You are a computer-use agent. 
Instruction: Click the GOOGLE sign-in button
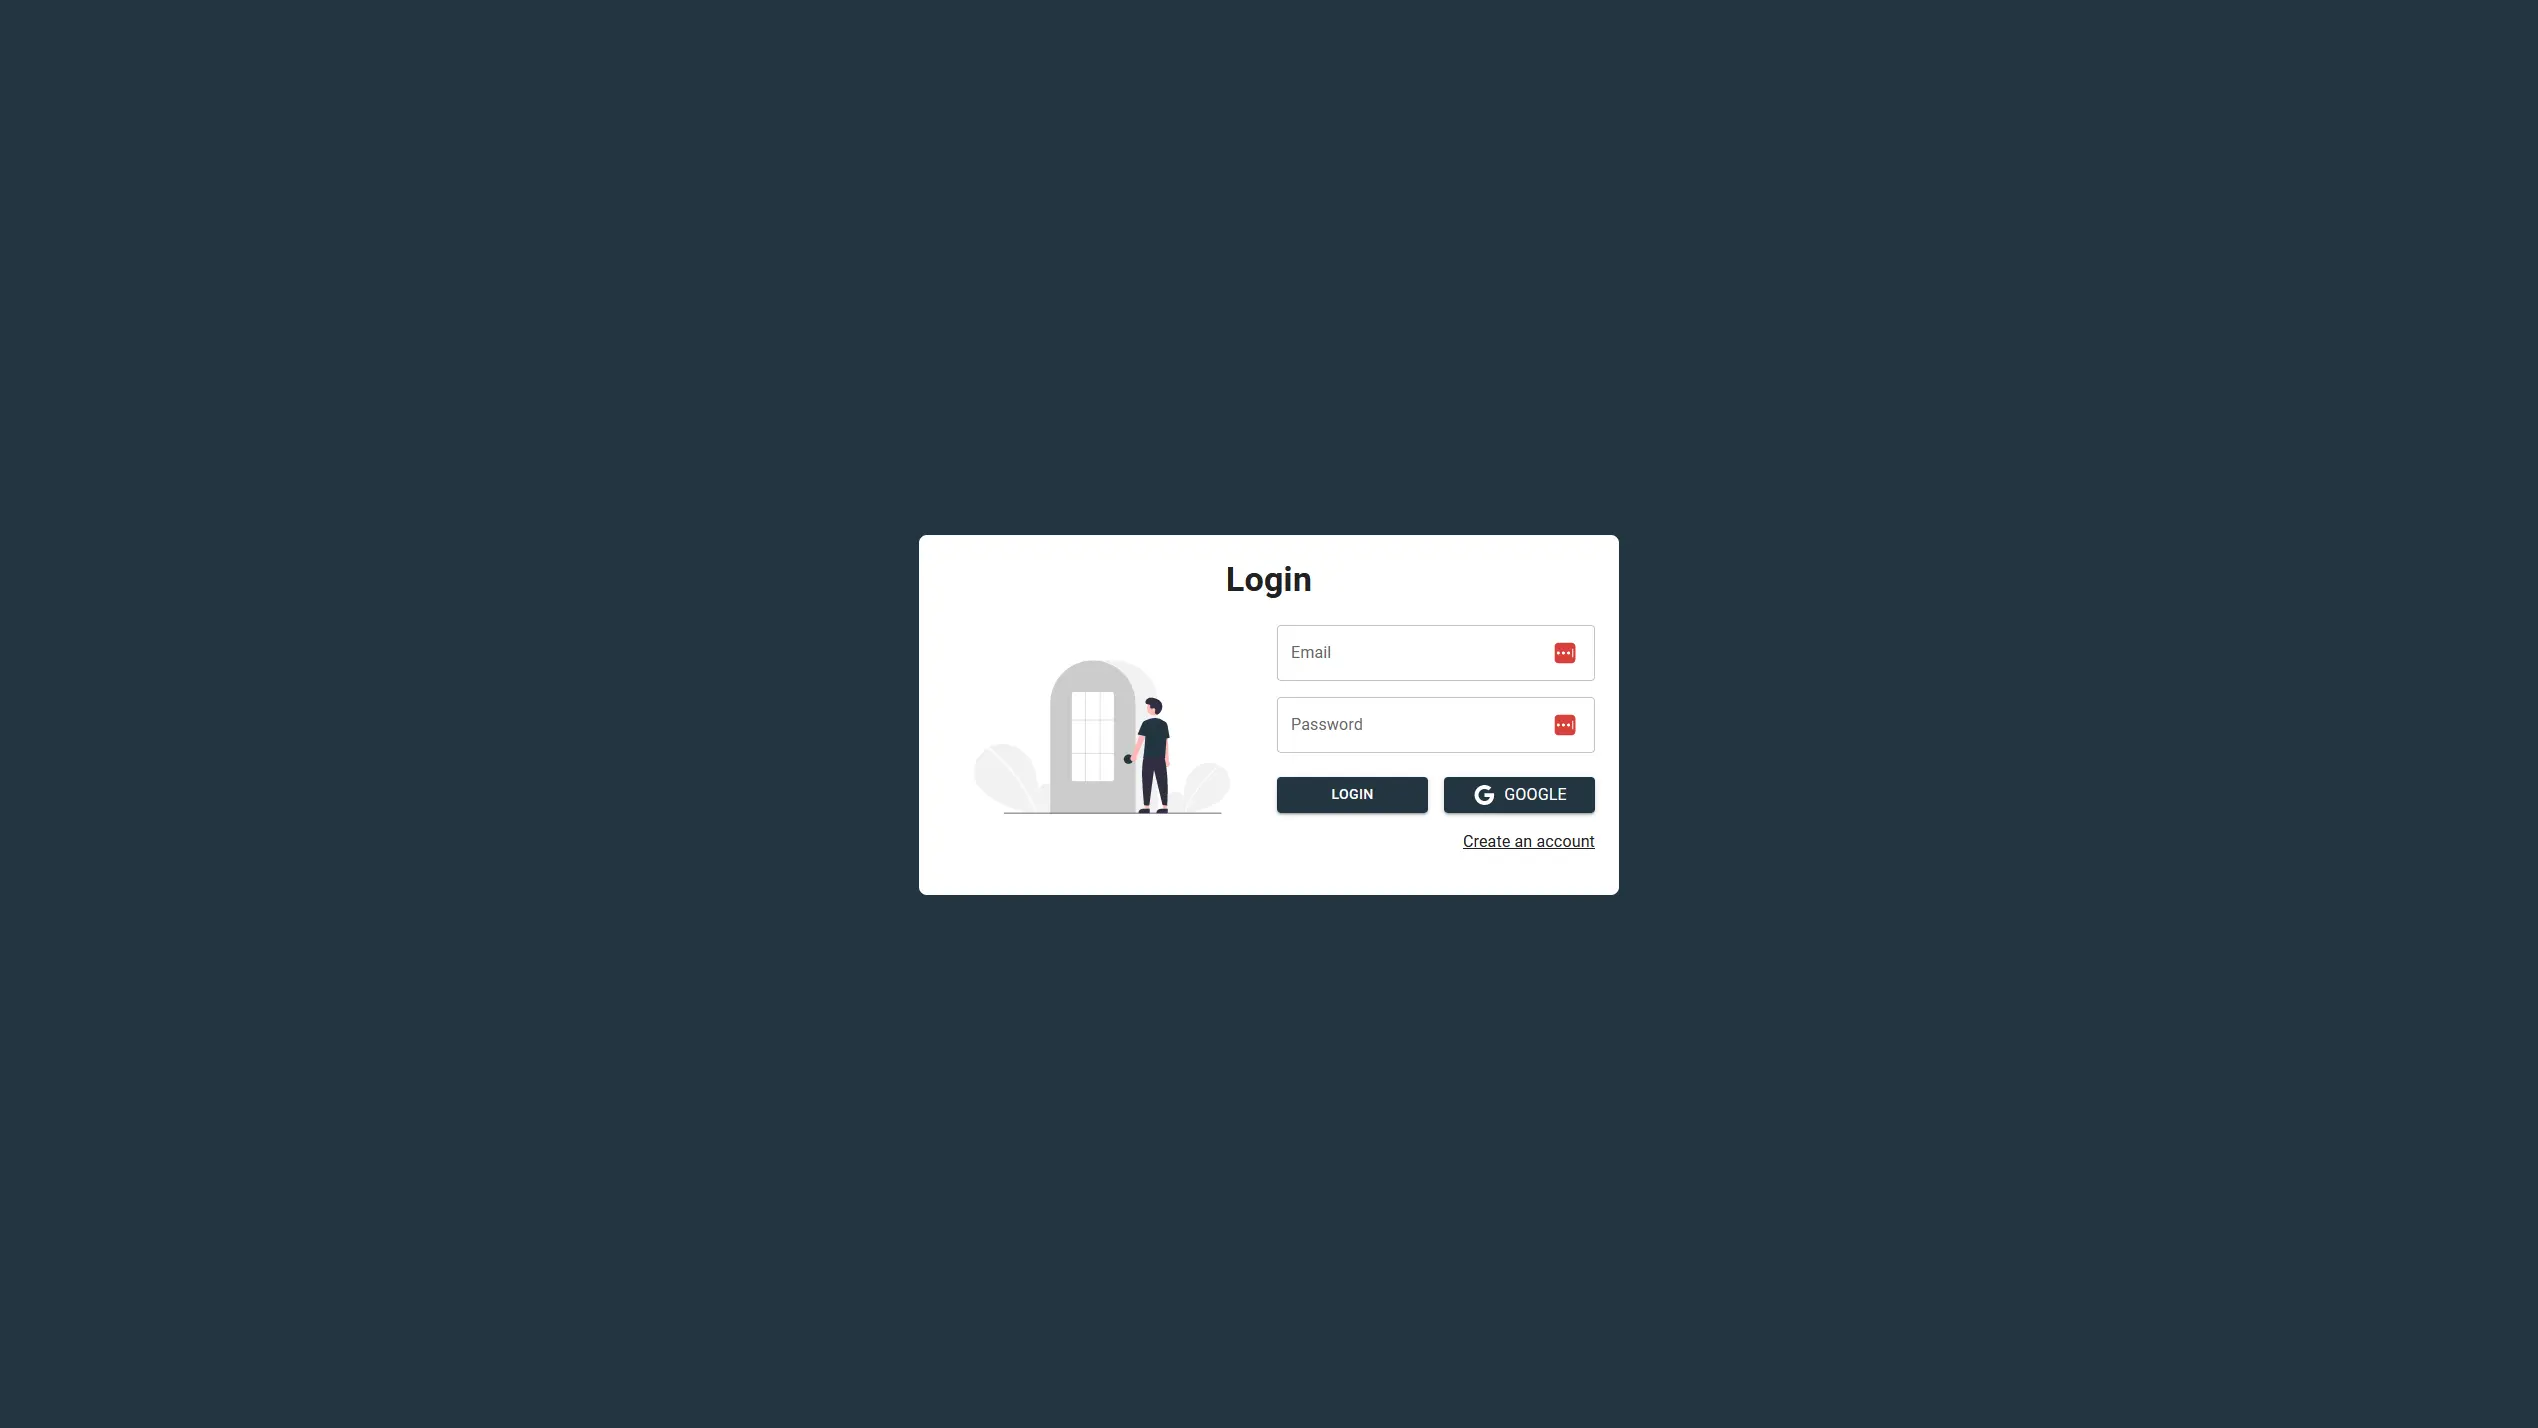[x=1518, y=795]
